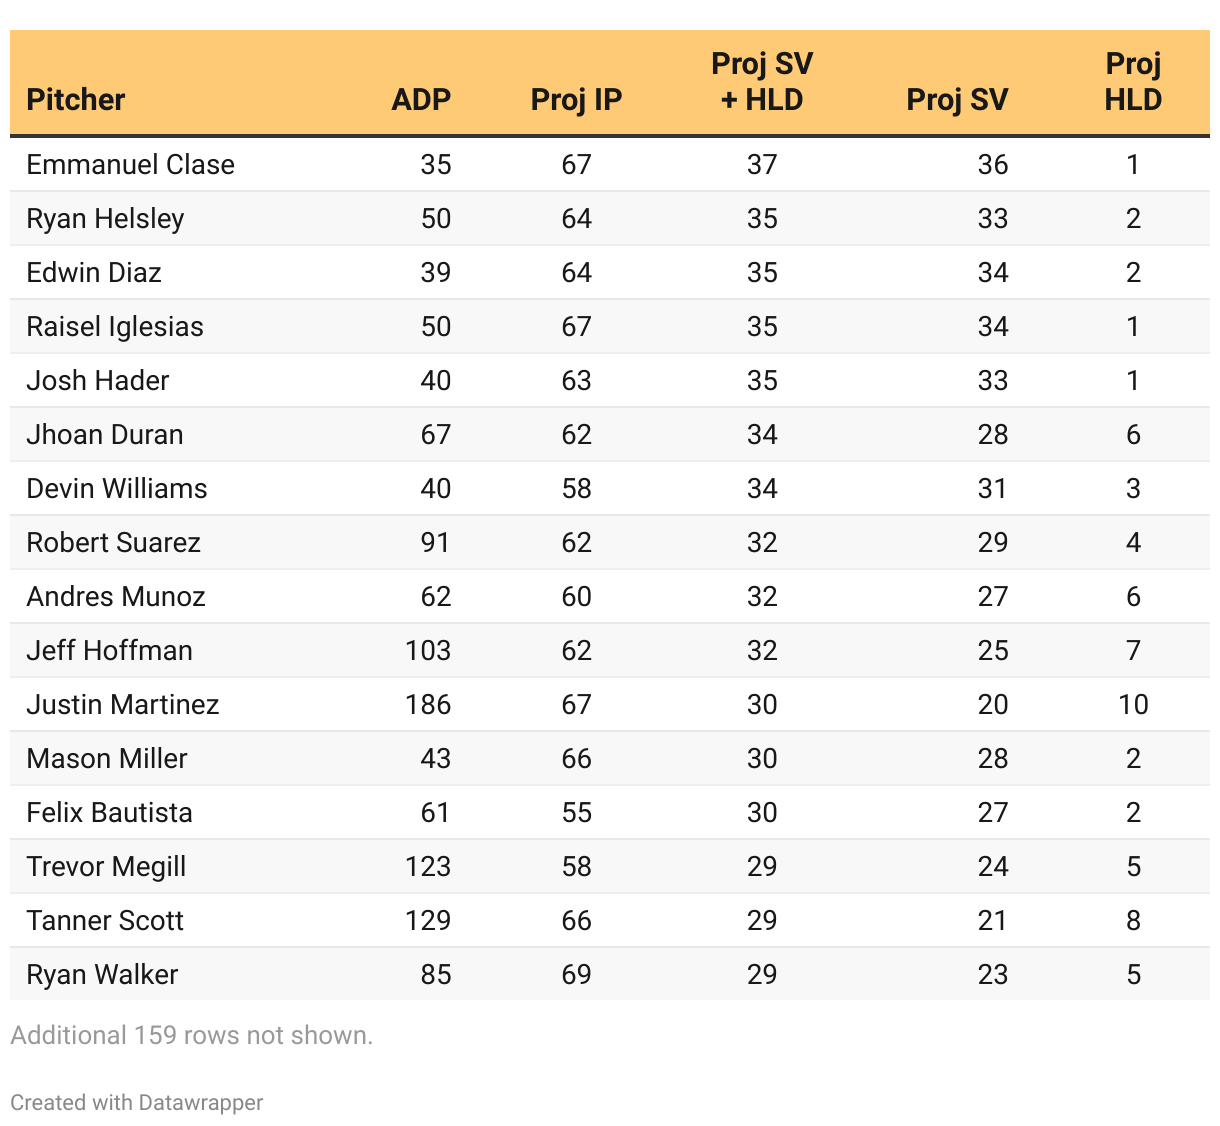Open the Created with Datawrapper link
1220x1126 pixels.
[x=137, y=1103]
